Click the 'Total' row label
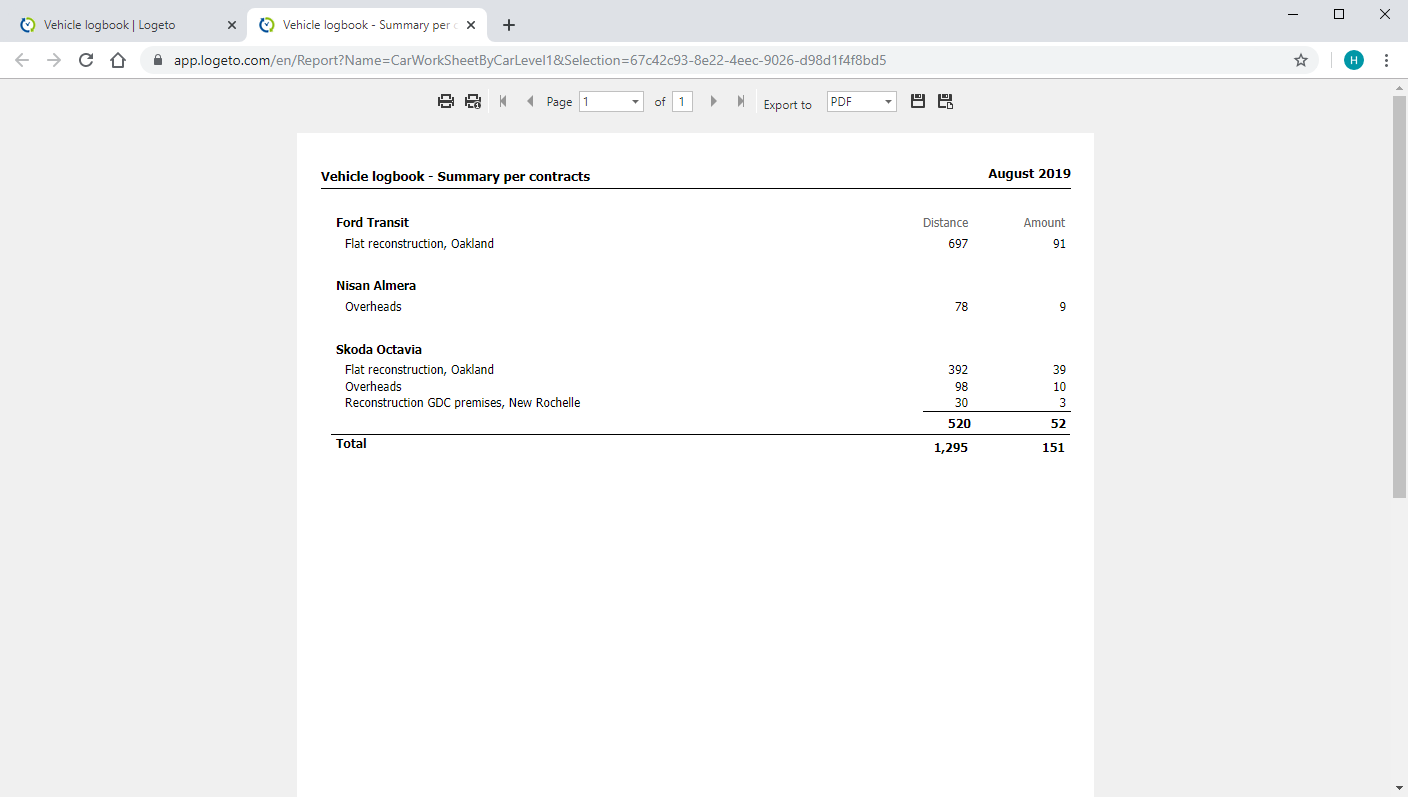The image size is (1408, 797). click(351, 444)
